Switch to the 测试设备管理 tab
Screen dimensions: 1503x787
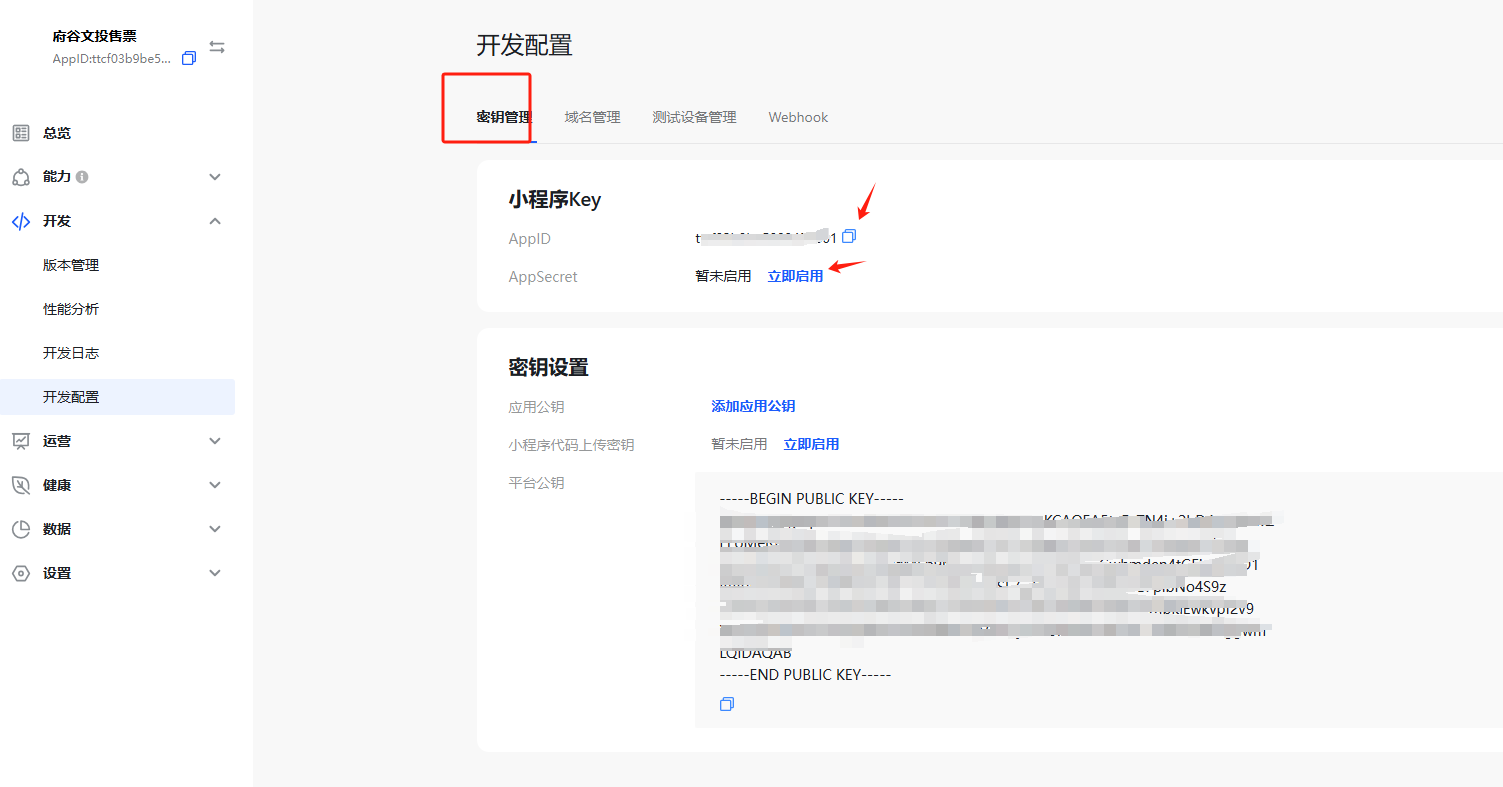694,117
